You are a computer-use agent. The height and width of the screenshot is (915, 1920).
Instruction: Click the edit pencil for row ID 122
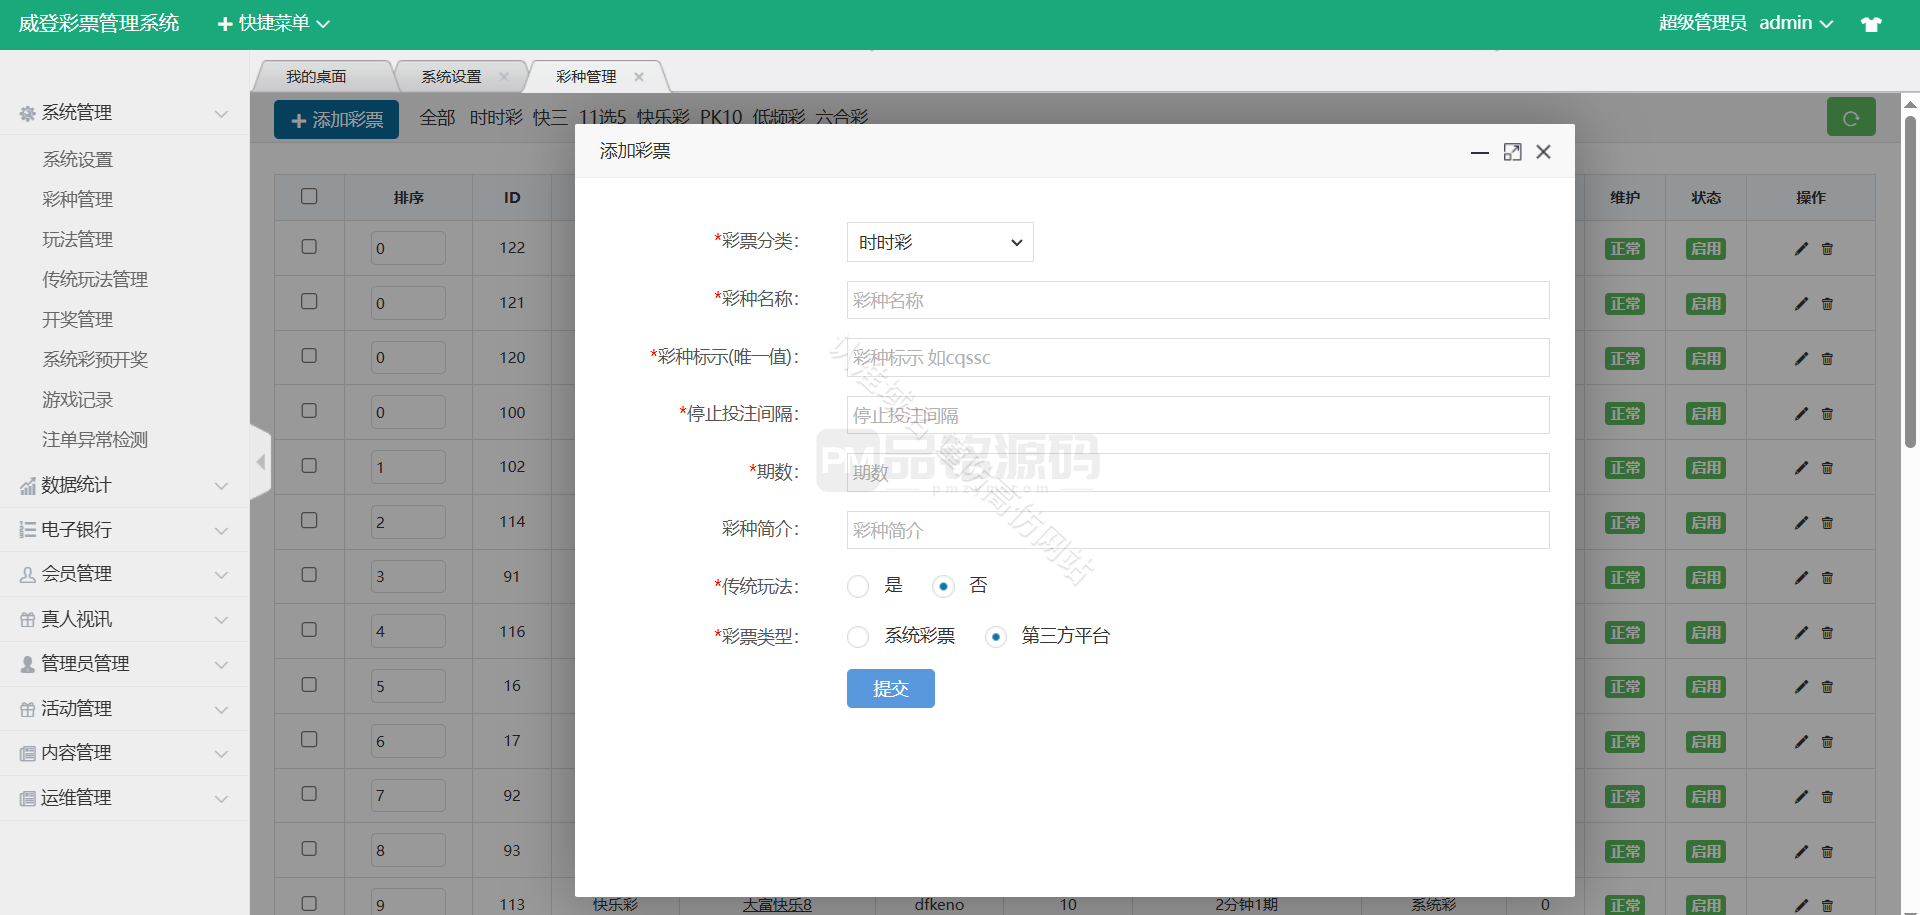[x=1801, y=249]
